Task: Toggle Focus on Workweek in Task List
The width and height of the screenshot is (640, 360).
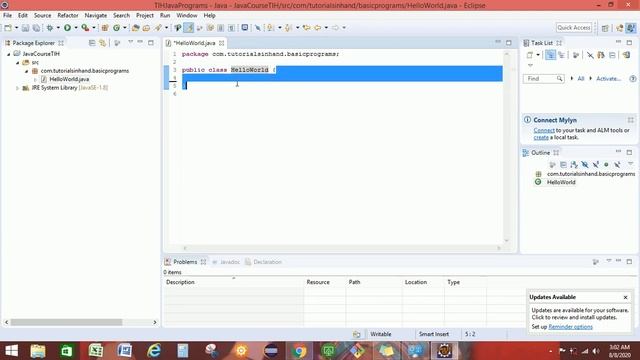Action: [576, 55]
